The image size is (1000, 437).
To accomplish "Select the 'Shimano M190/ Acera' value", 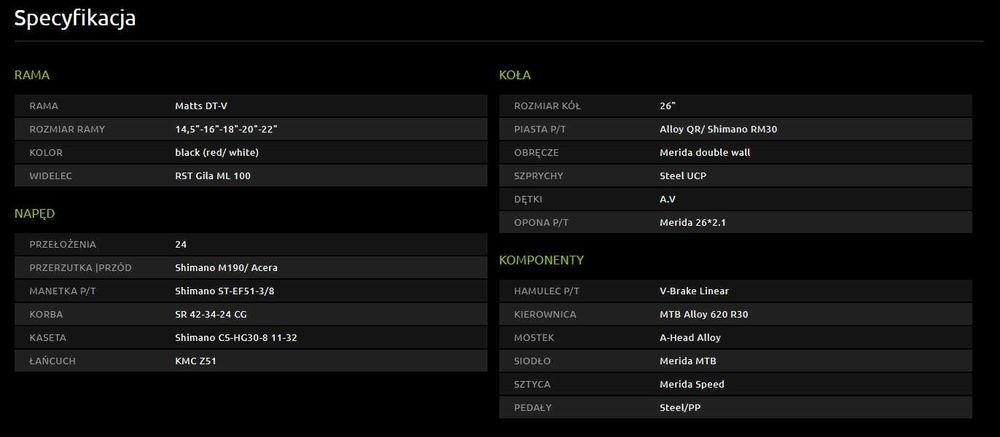I will [x=226, y=268].
